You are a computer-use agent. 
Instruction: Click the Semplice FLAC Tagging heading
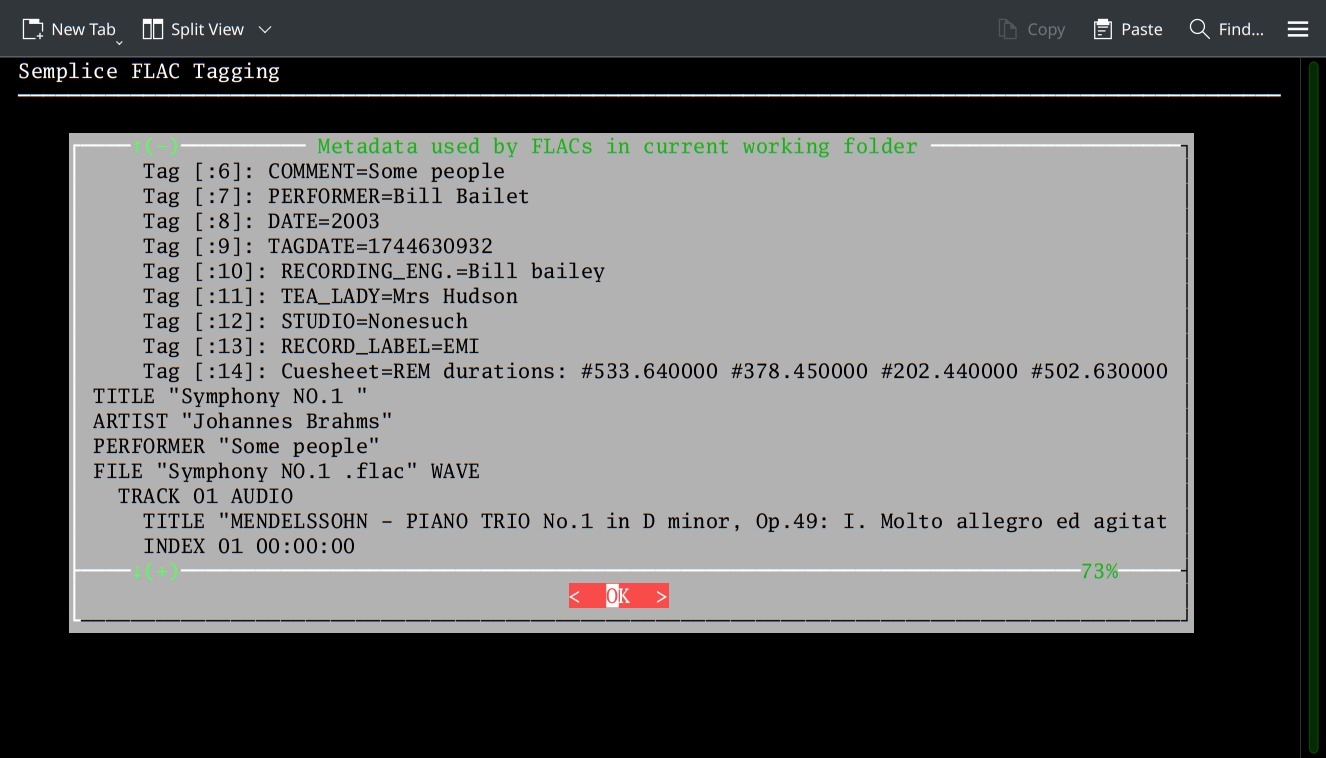[148, 71]
